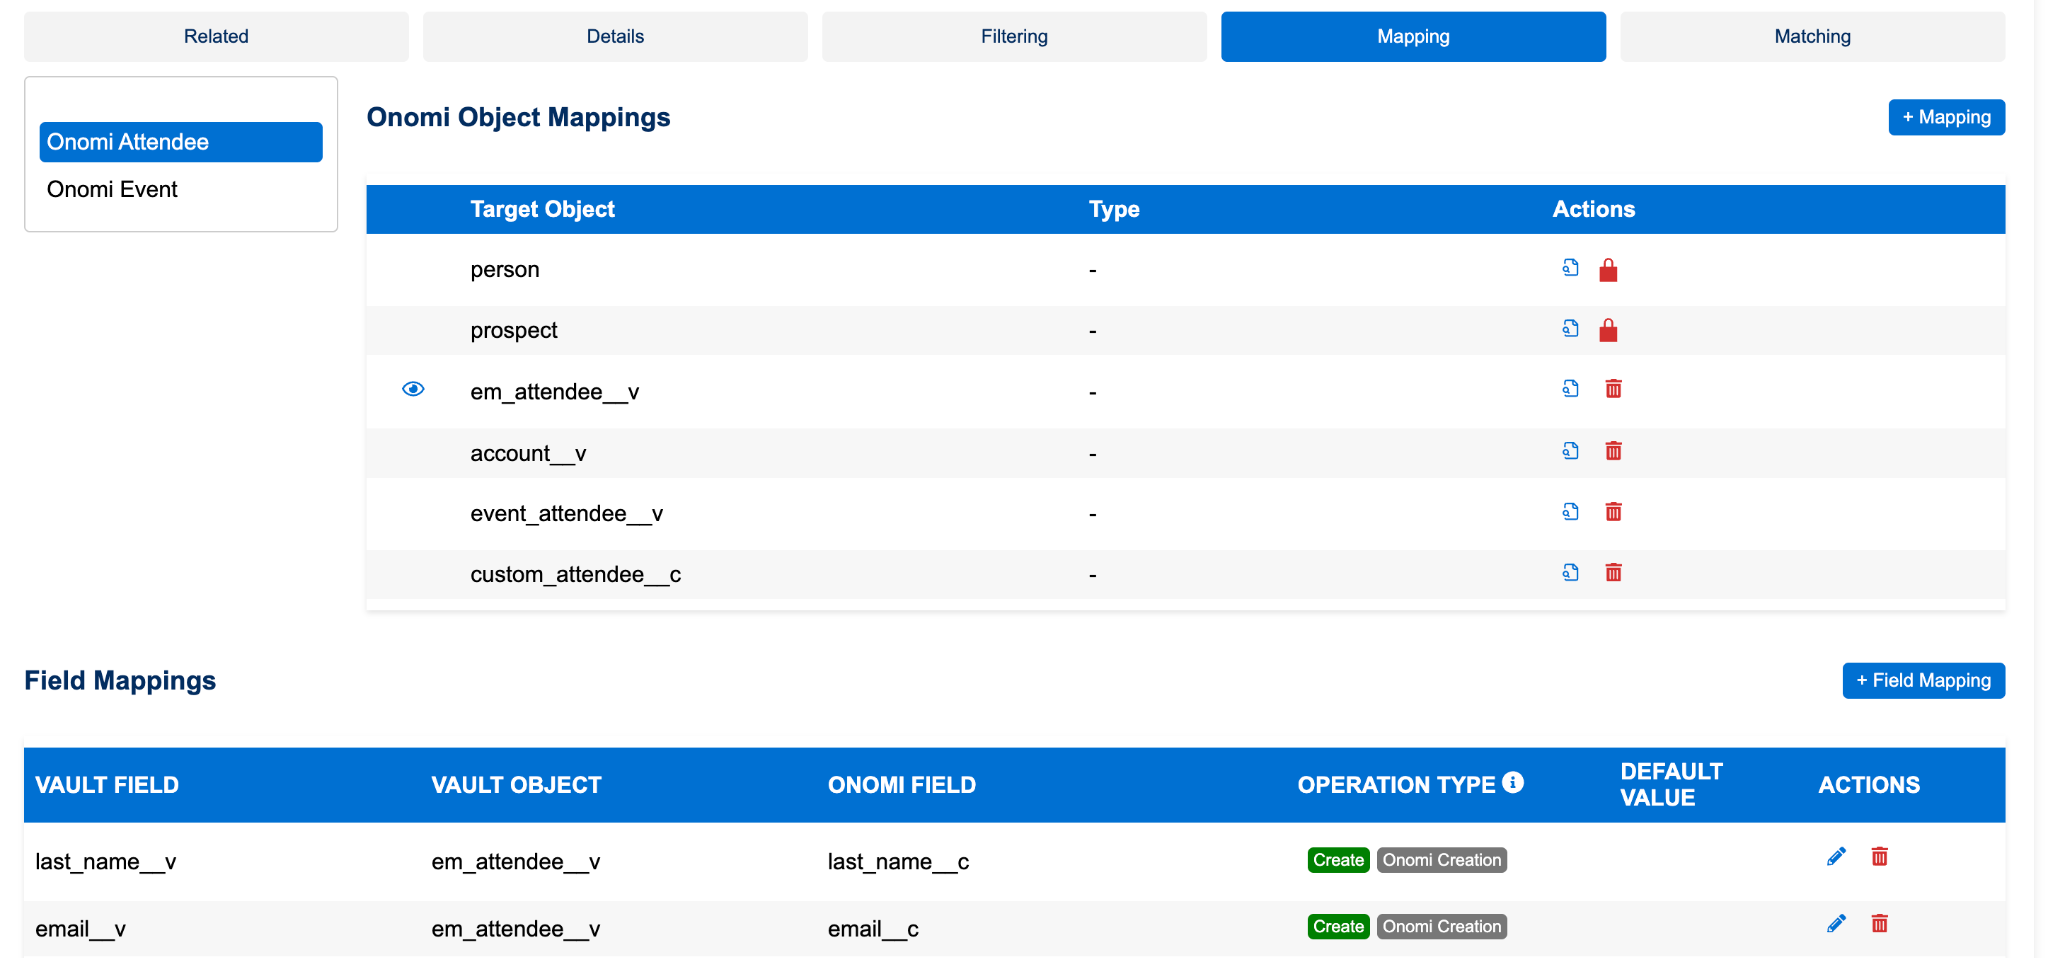Image resolution: width=2048 pixels, height=958 pixels.
Task: Click the VAULT OBJECT column header
Action: [x=516, y=785]
